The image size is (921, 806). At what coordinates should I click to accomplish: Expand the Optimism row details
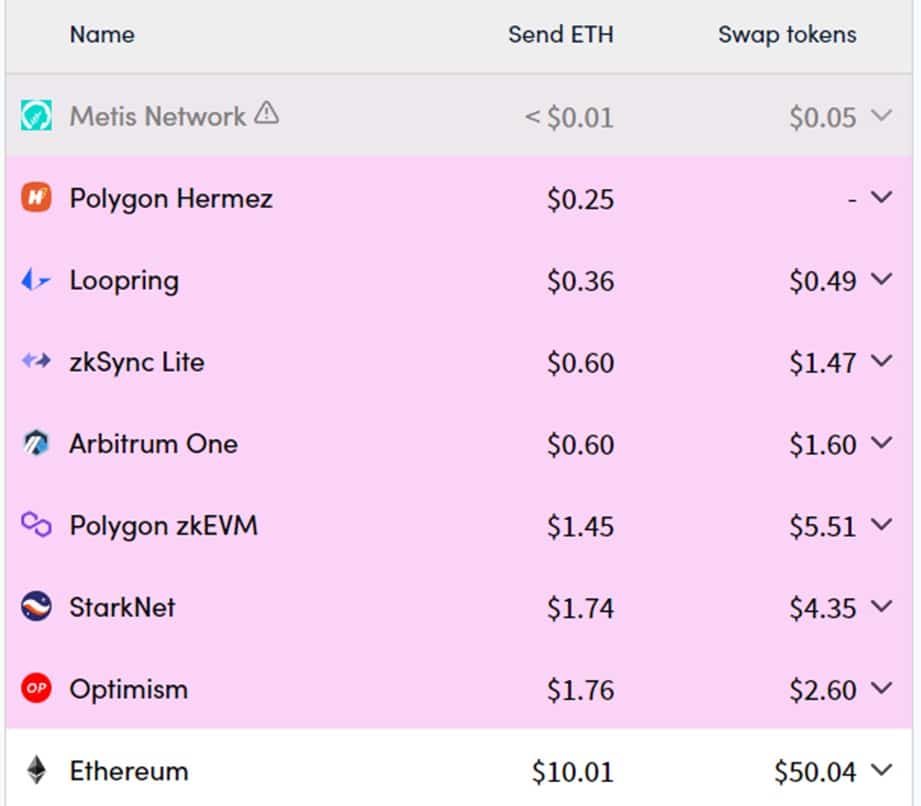click(x=882, y=687)
